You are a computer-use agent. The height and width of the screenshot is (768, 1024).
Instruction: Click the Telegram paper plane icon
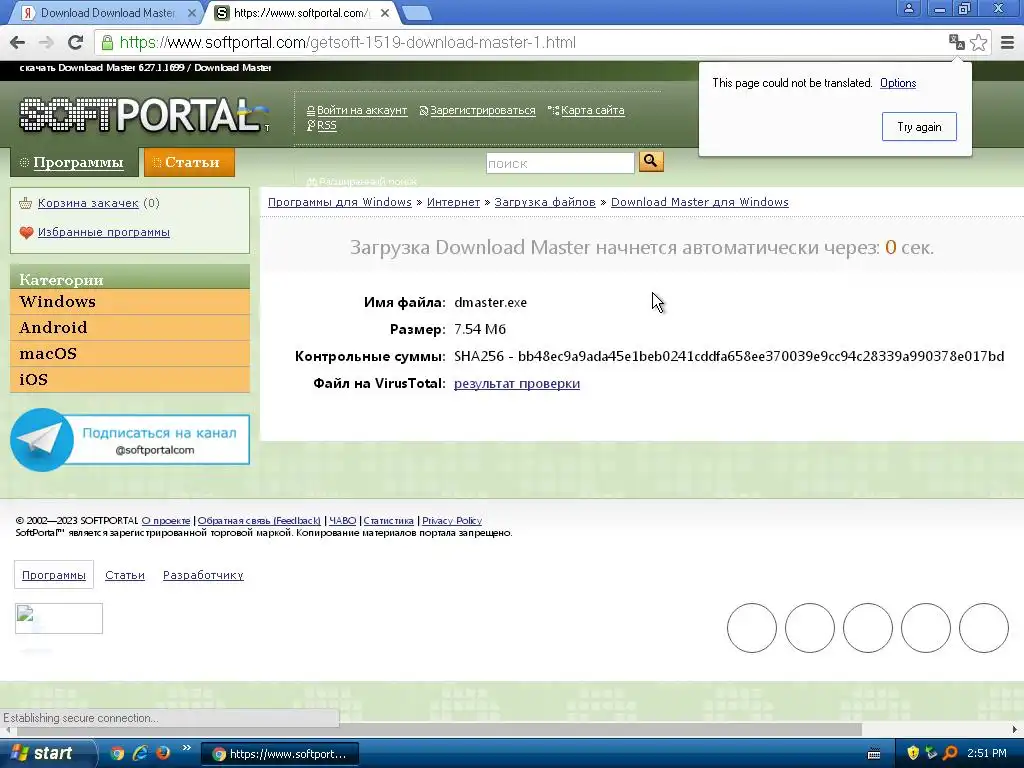coord(42,440)
